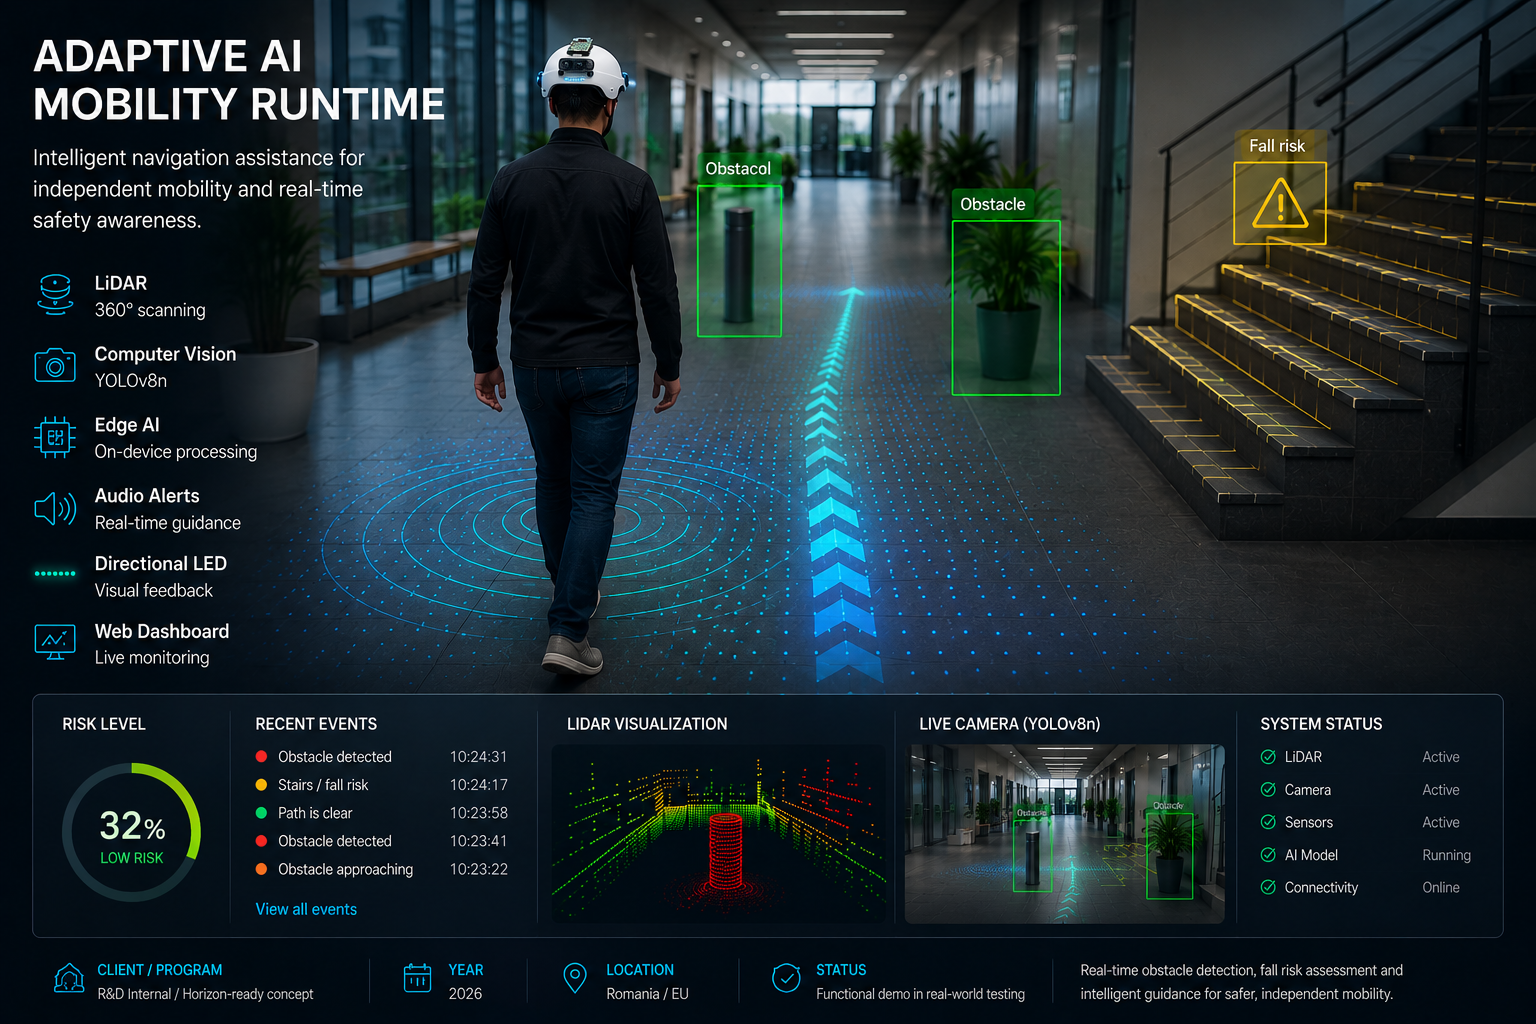
Task: Click the Functional demo in real-world testing text
Action: click(x=920, y=994)
